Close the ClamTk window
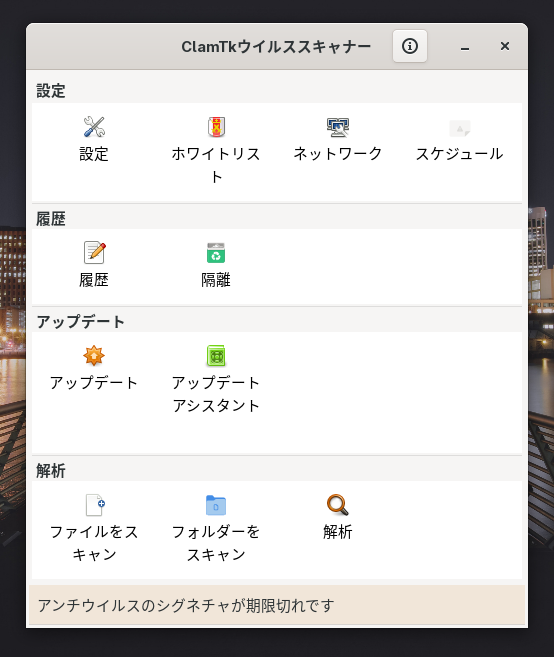This screenshot has width=554, height=657. (505, 46)
